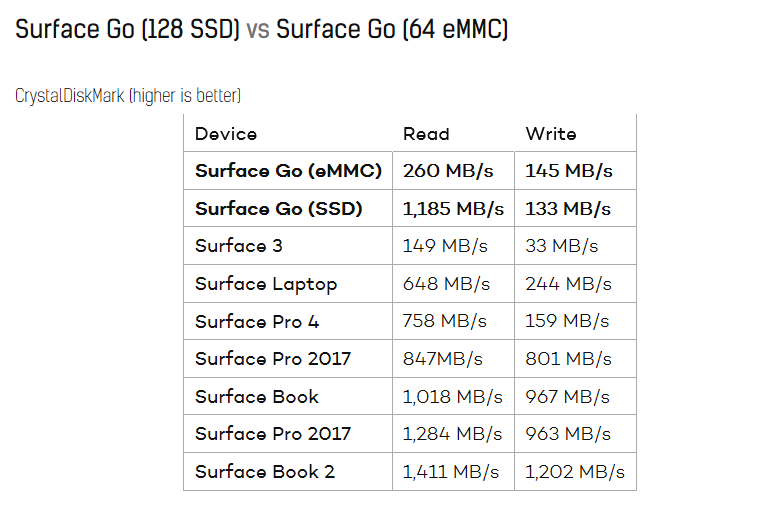Click the Surface Pro 4 device cell

coord(257,322)
